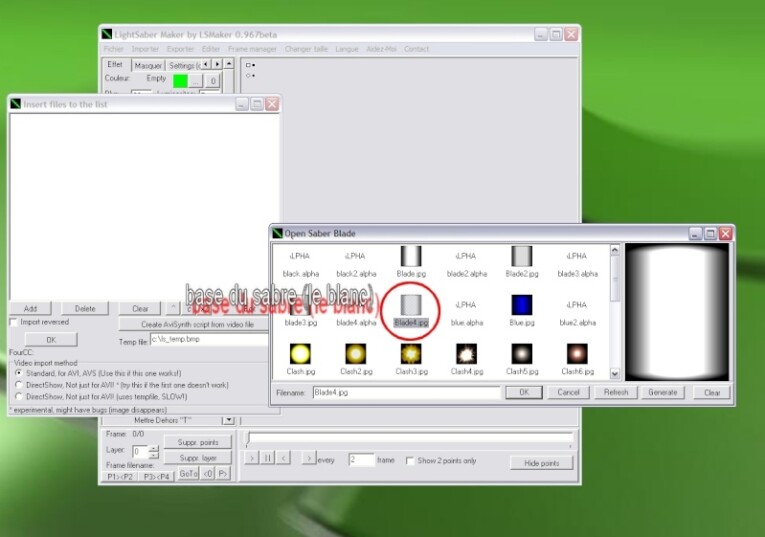Viewport: 765px width, 537px height.
Task: Click Clear in Insert files window
Action: pyautogui.click(x=140, y=308)
